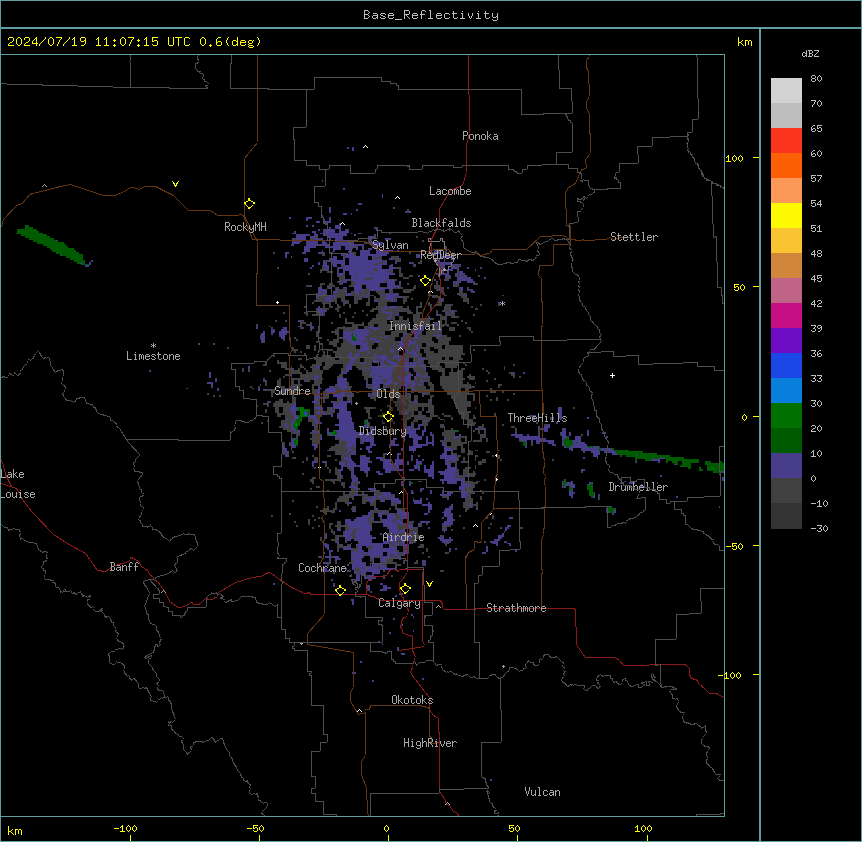Click the Lacombe city label
The width and height of the screenshot is (862, 842).
tap(450, 191)
